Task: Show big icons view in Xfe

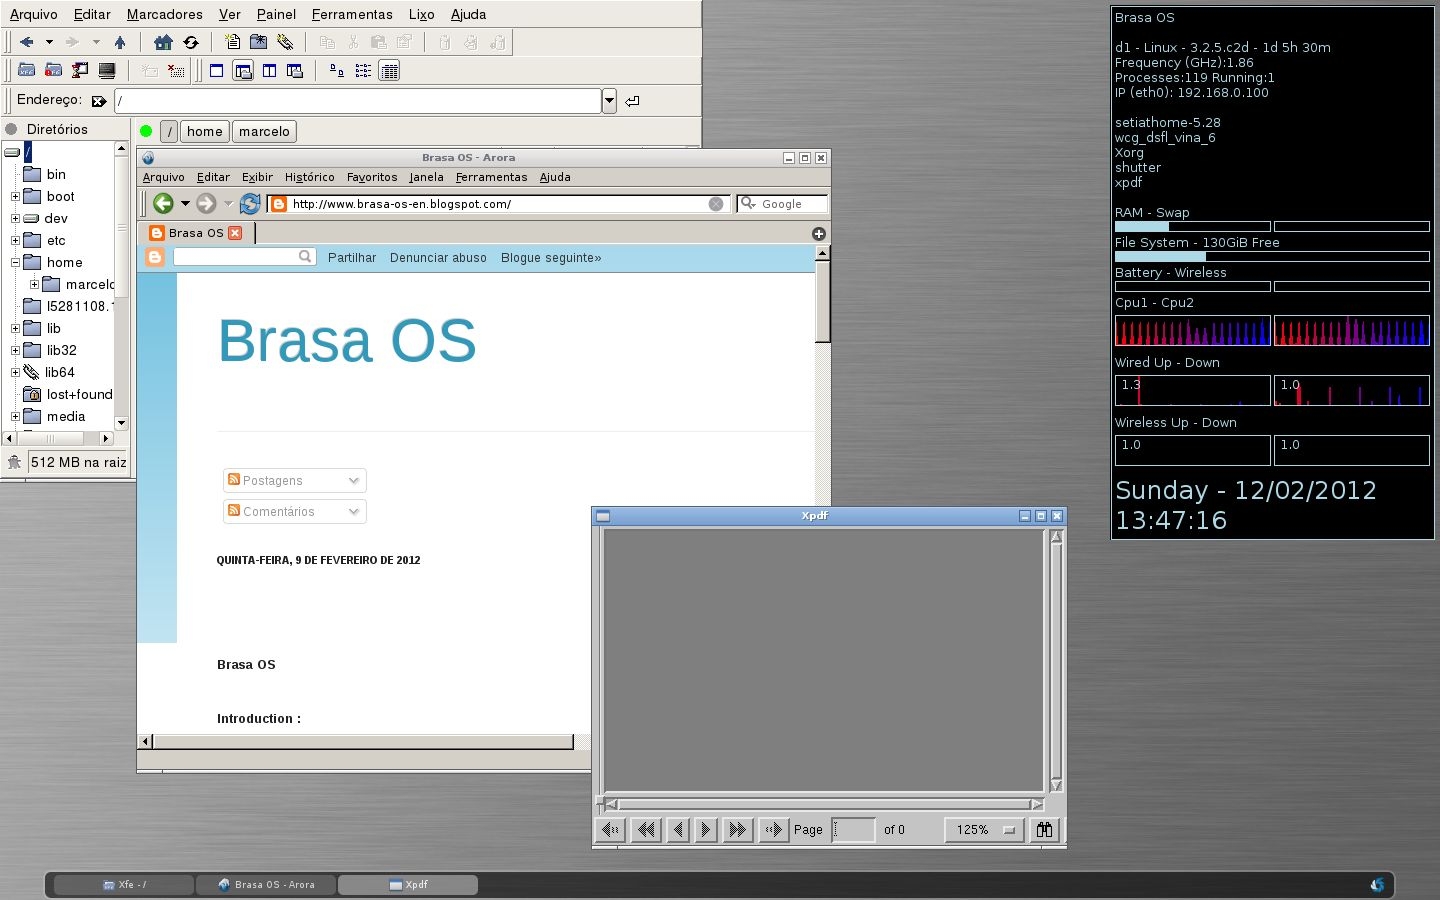Action: click(337, 71)
